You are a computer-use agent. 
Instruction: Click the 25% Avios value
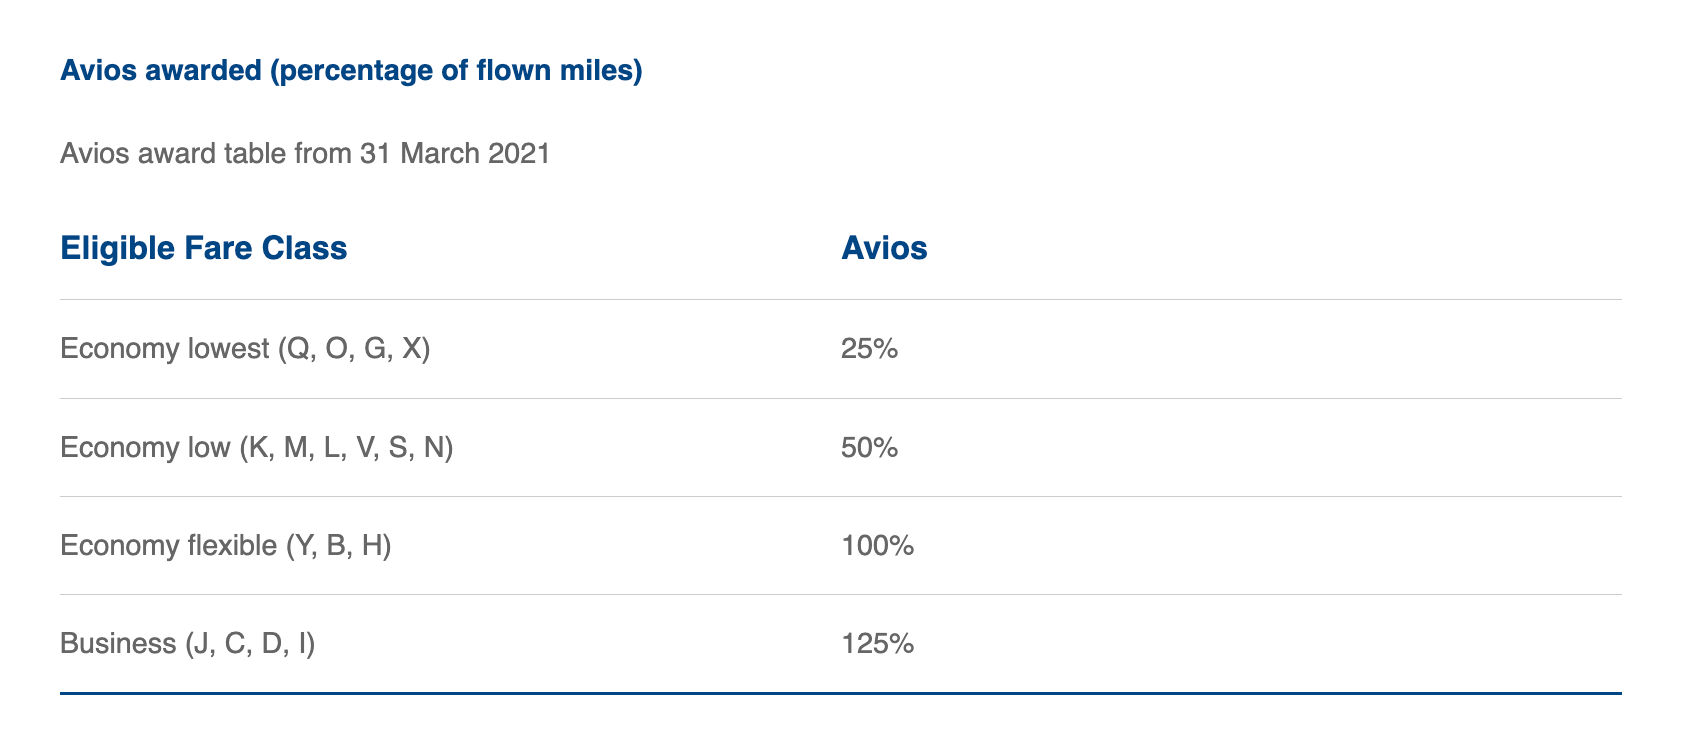869,349
